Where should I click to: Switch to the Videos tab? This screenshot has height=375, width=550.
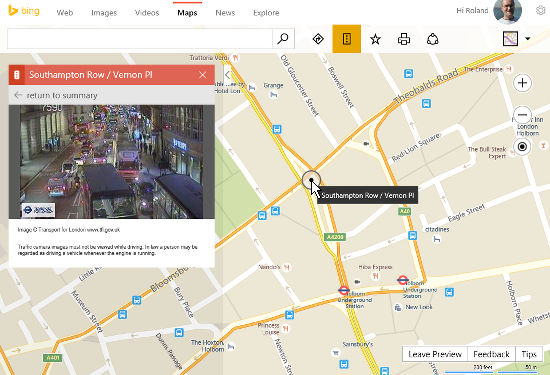(147, 13)
